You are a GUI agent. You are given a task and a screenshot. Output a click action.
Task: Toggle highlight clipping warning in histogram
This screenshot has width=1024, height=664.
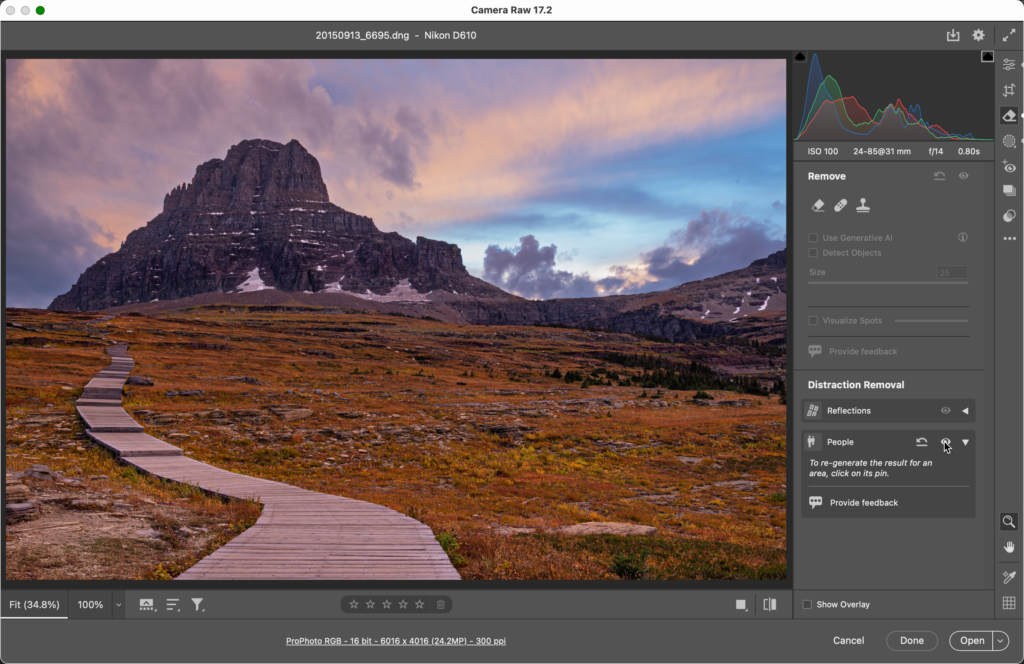987,57
